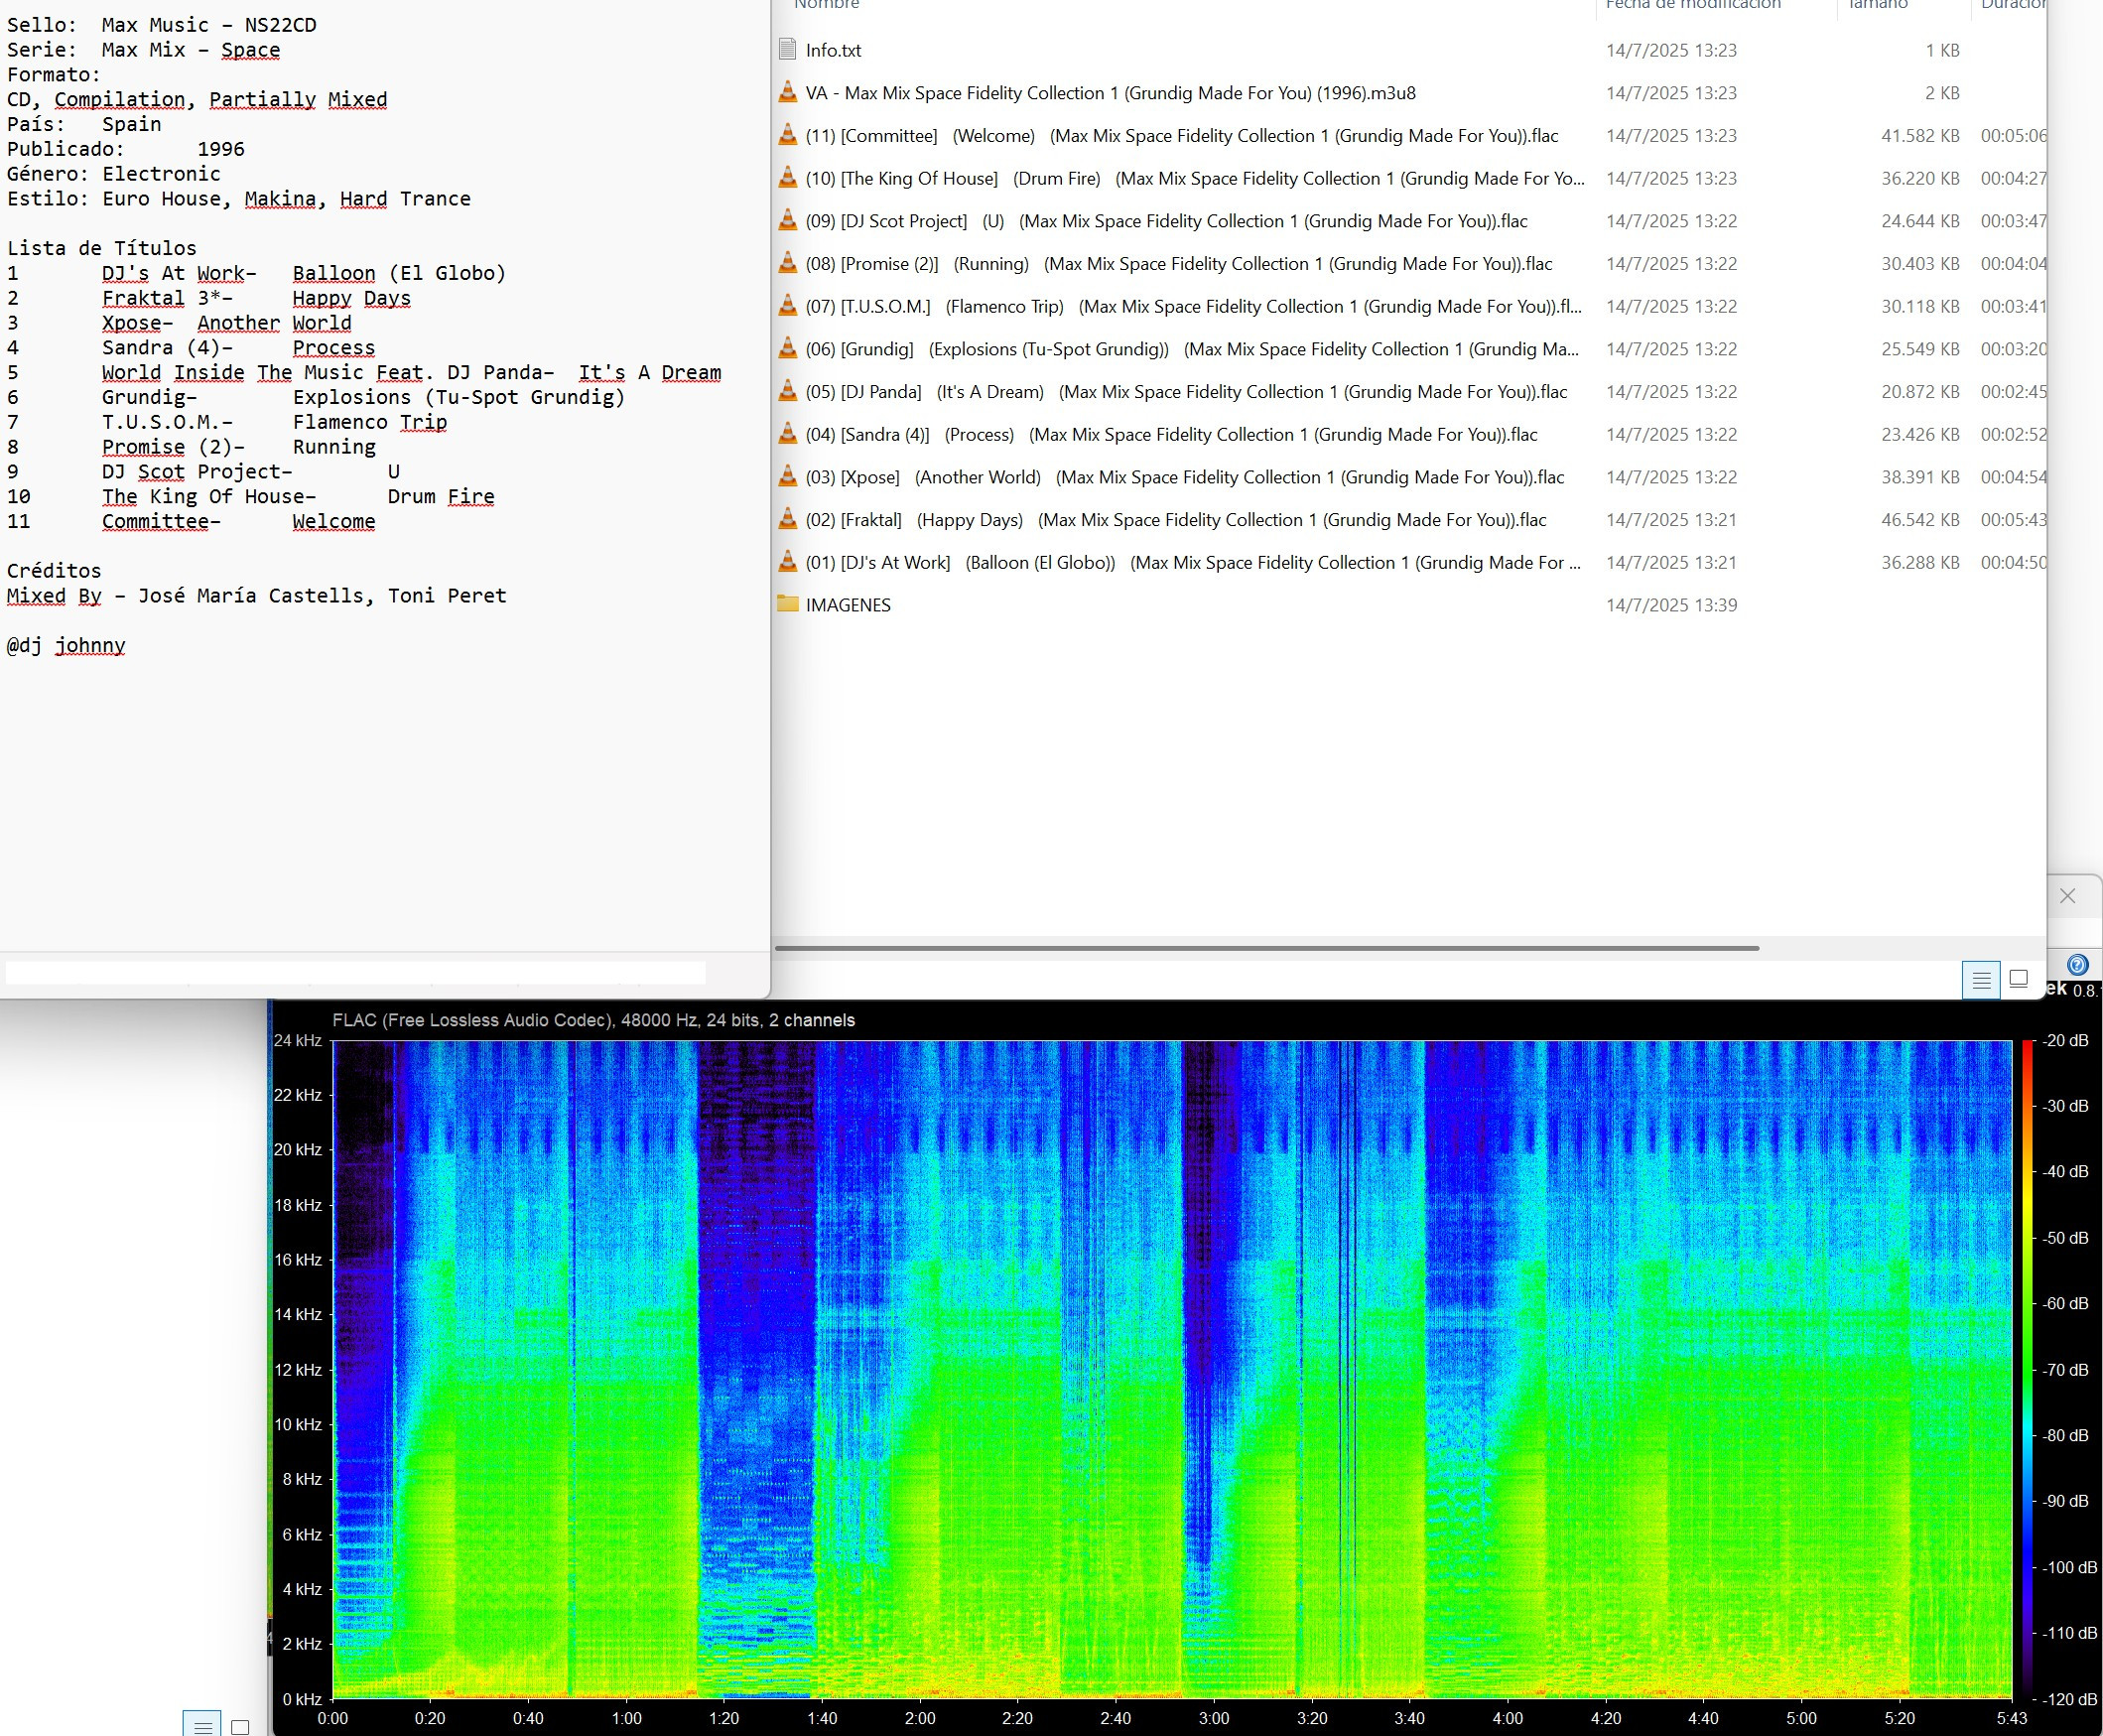Open the IMAGENES folder name
Screen dimensions: 2103x1736
848,605
